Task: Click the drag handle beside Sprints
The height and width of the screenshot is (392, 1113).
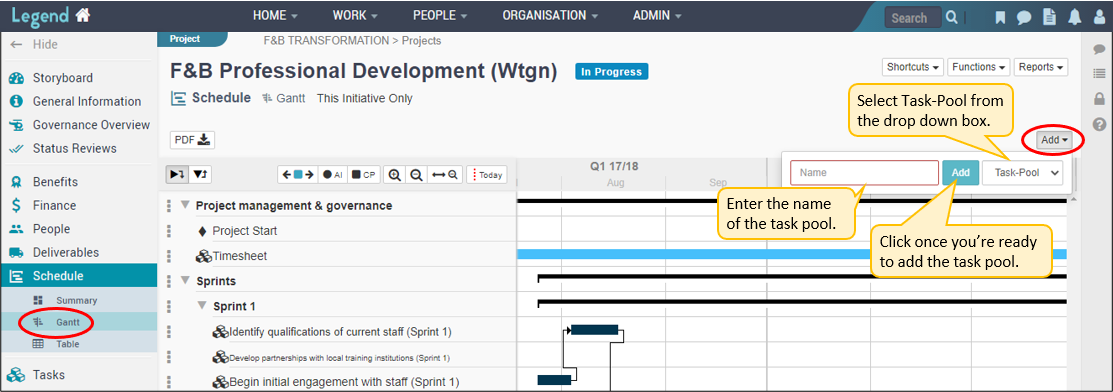Action: pos(169,281)
